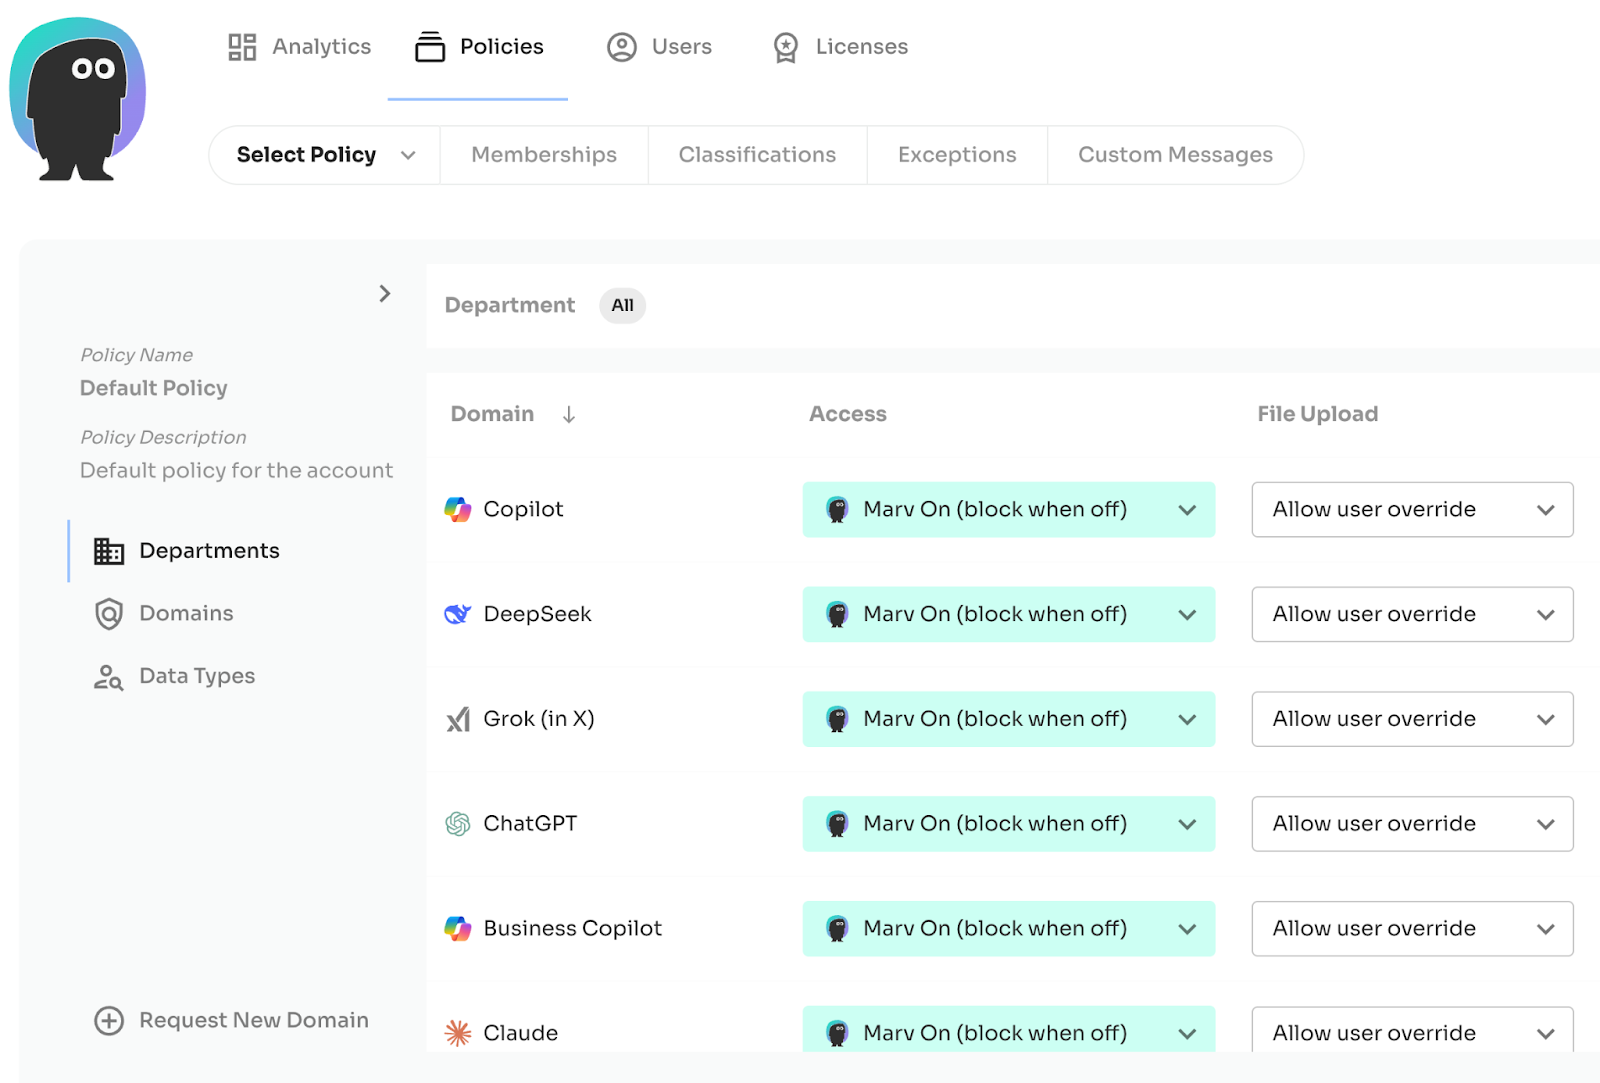Click the Policies stack icon
Screen dimensions: 1600x1083
coord(430,47)
